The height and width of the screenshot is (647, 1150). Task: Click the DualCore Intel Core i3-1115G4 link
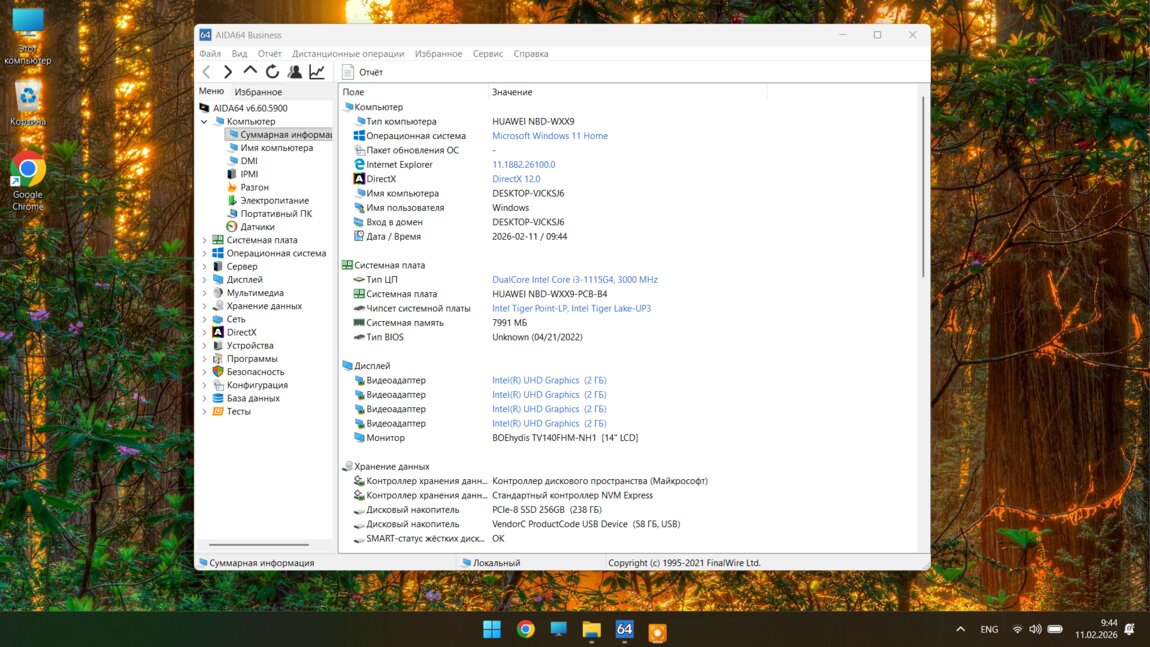(x=574, y=280)
